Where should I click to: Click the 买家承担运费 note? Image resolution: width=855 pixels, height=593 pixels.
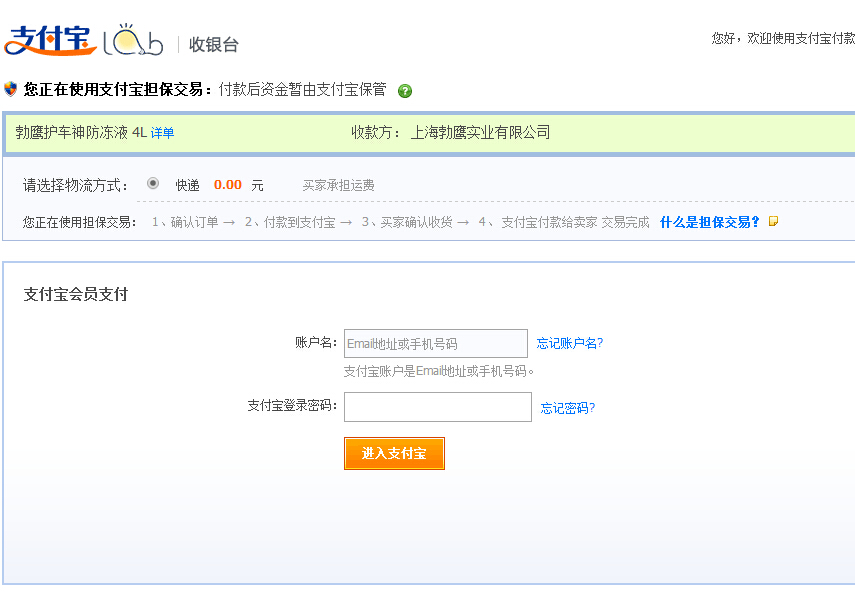[x=338, y=185]
